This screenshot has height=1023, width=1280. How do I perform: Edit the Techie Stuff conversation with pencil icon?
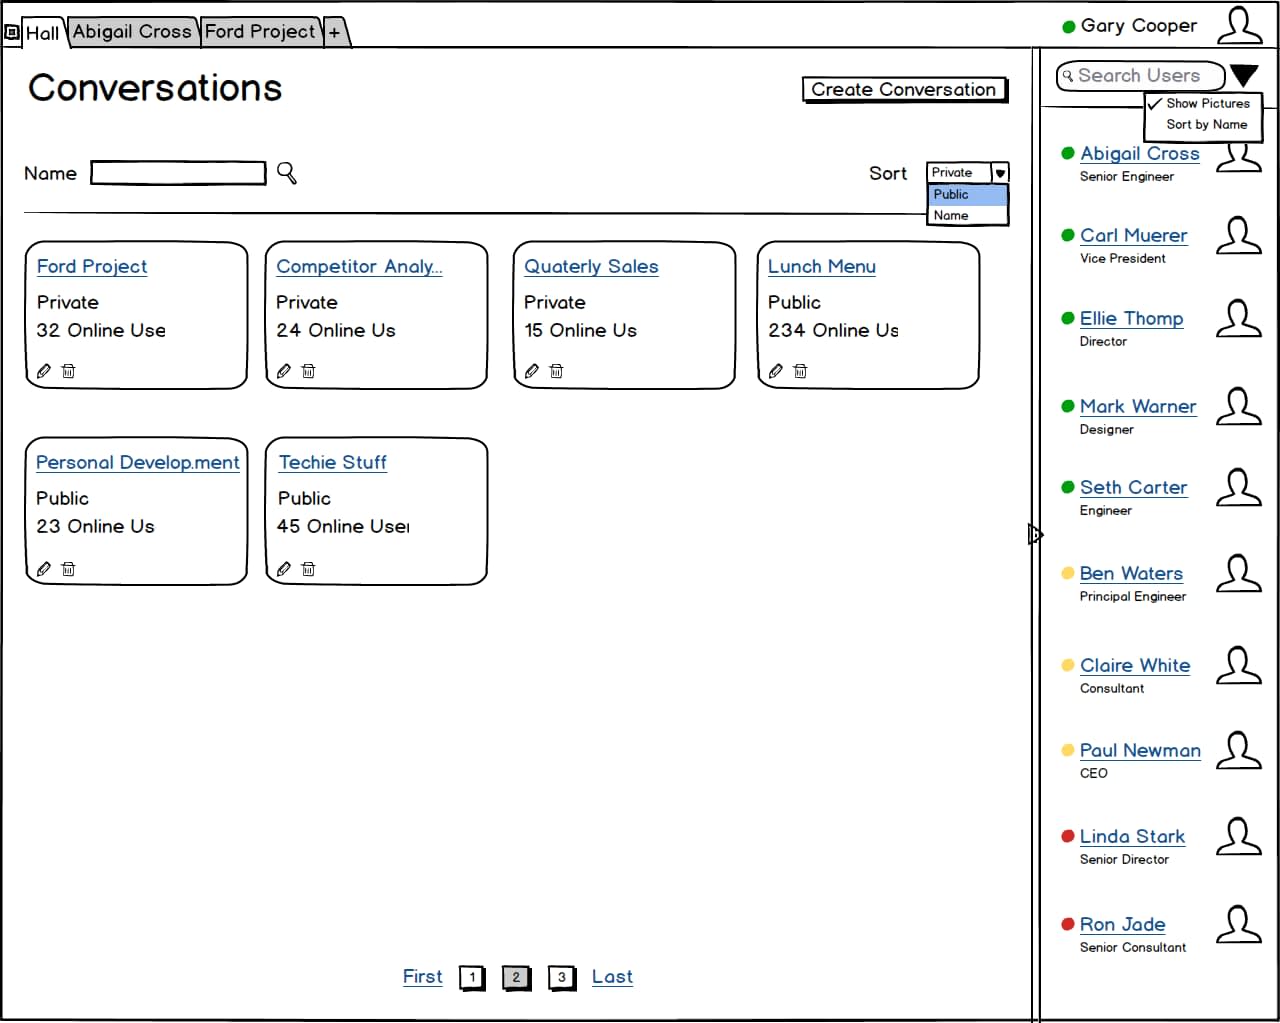284,569
